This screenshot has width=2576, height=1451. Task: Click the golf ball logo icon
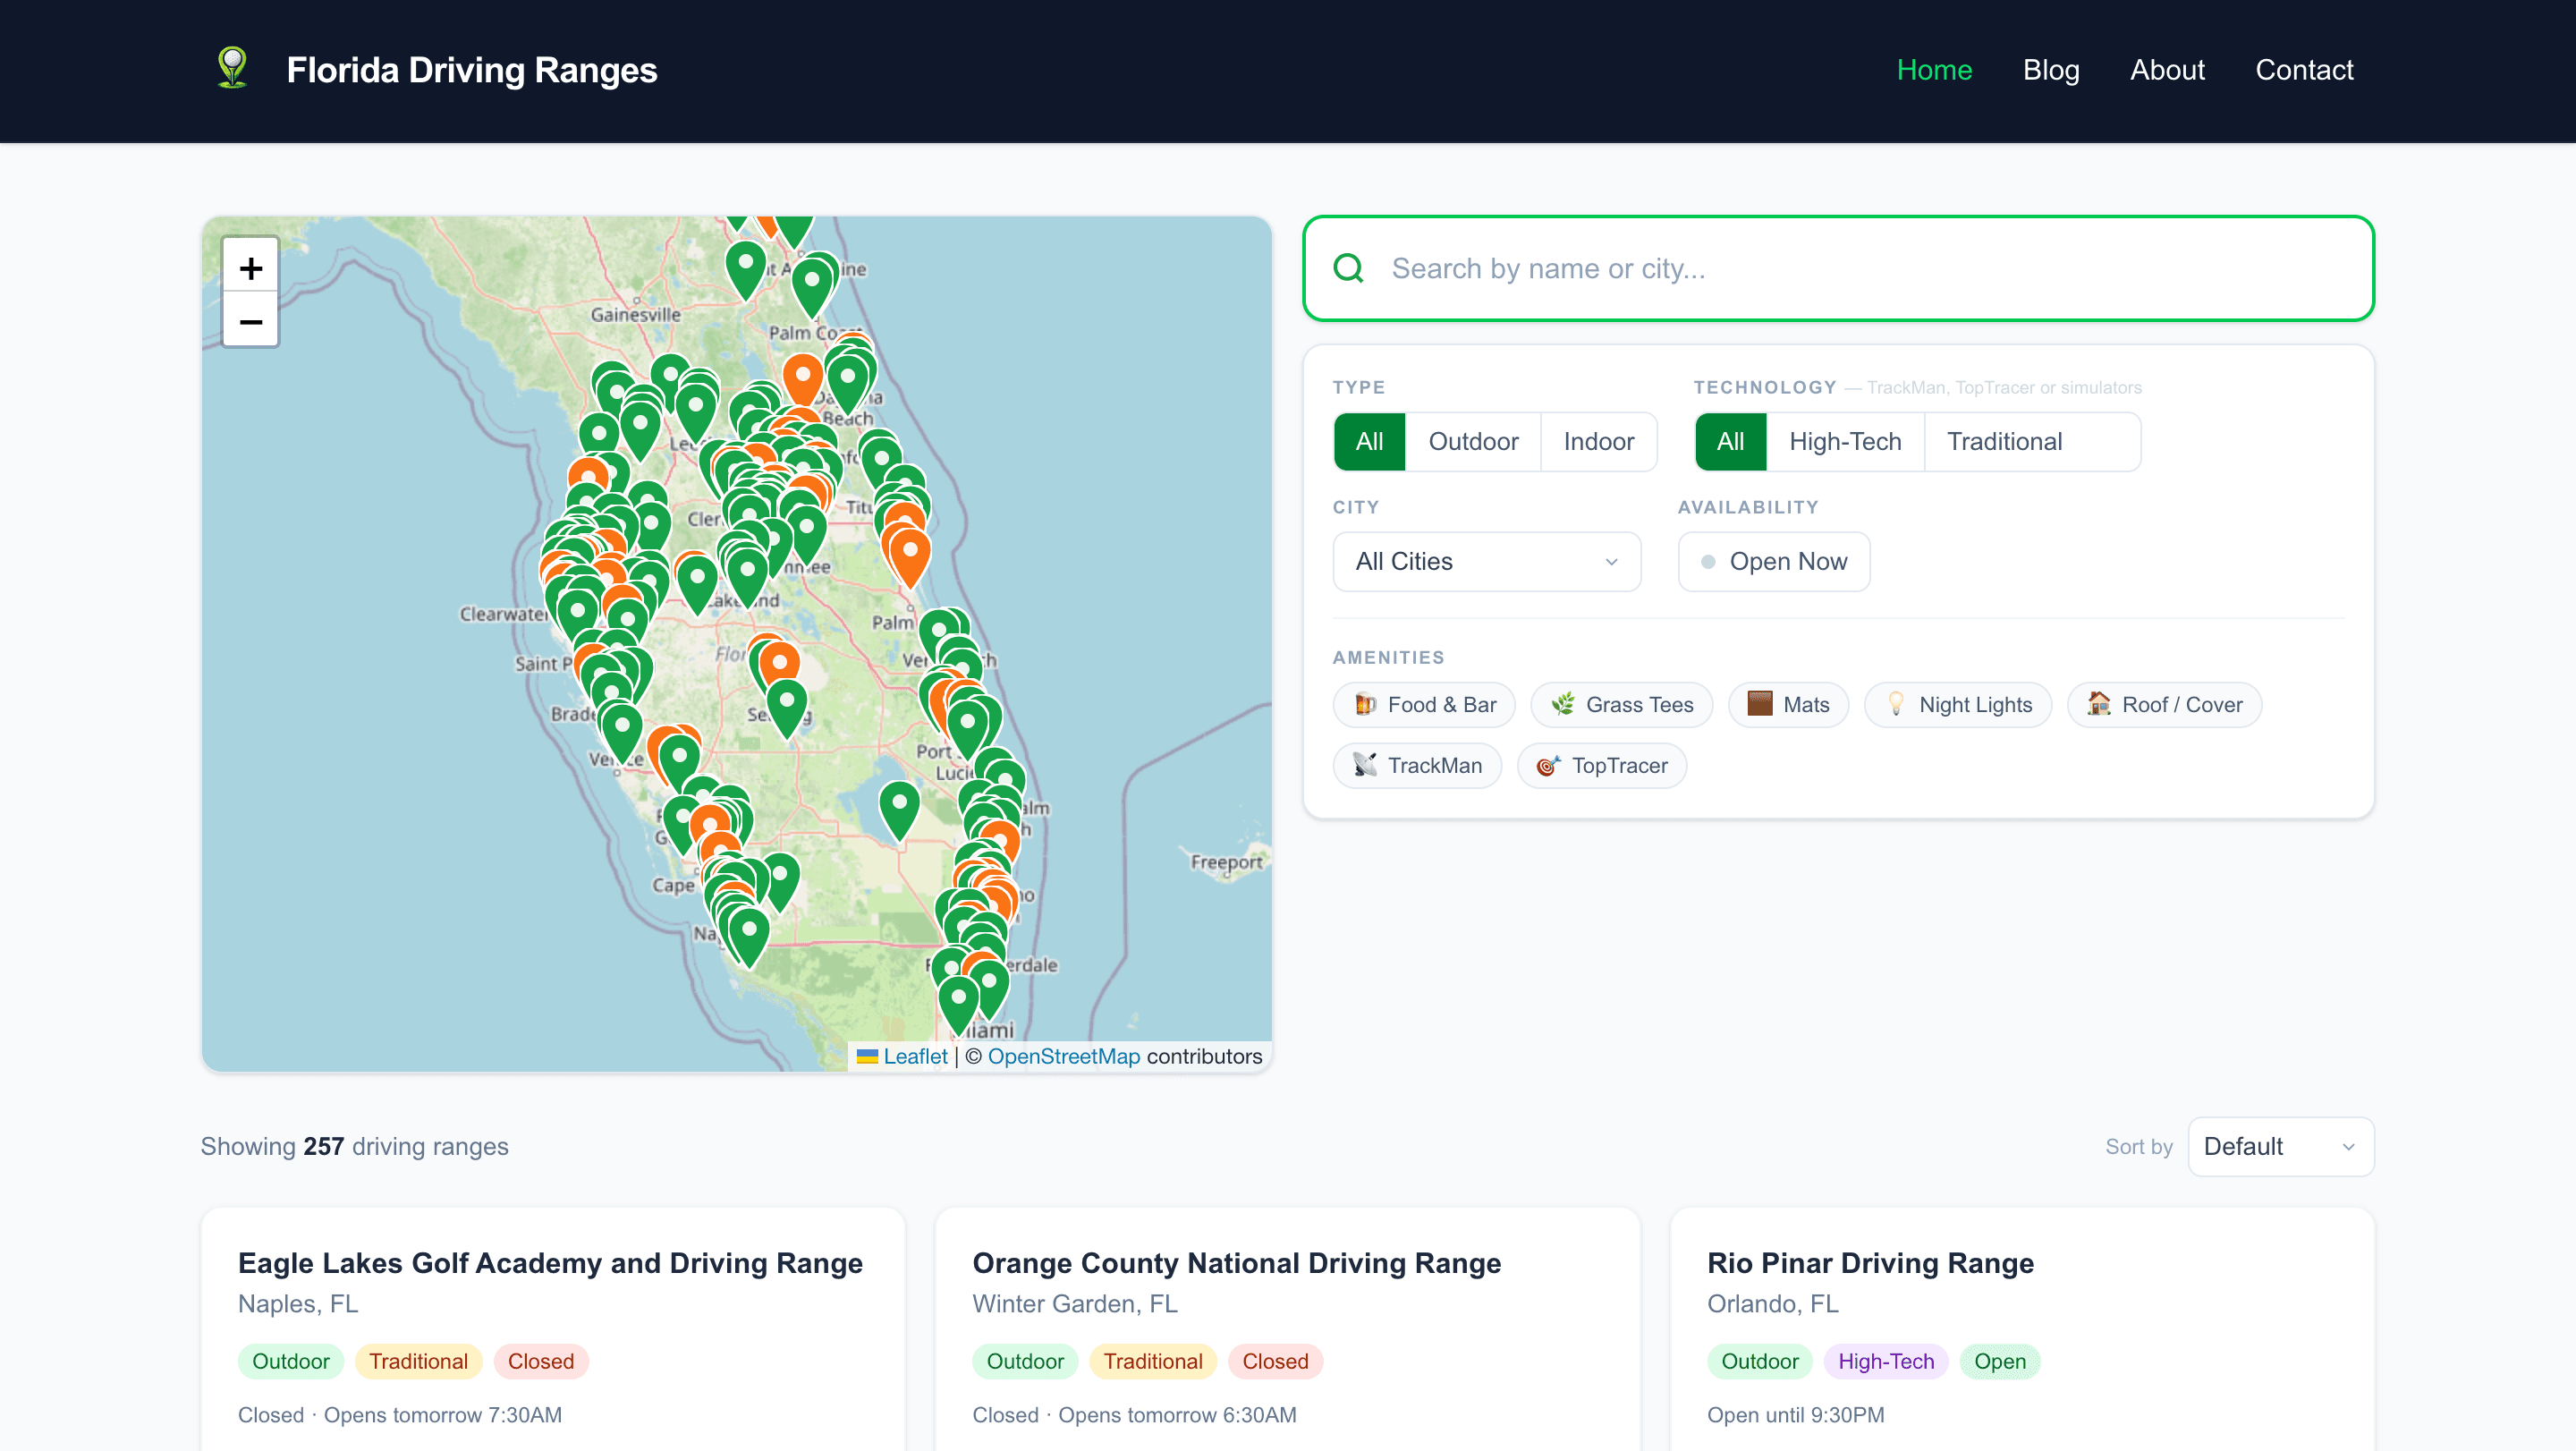pos(232,69)
